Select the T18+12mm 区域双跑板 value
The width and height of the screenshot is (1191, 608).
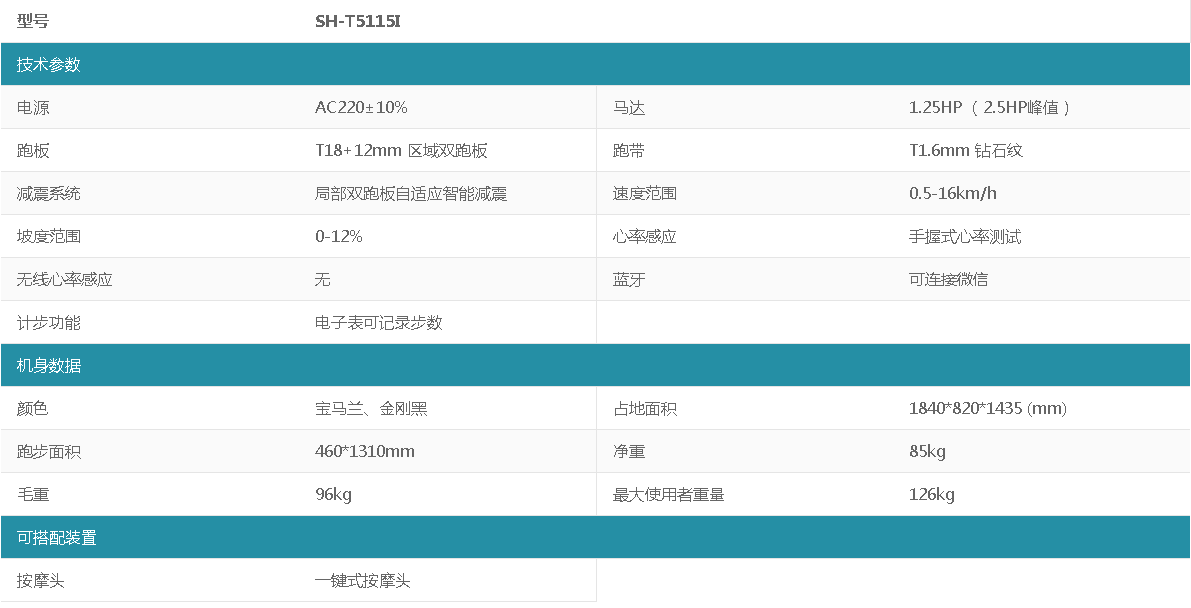401,150
